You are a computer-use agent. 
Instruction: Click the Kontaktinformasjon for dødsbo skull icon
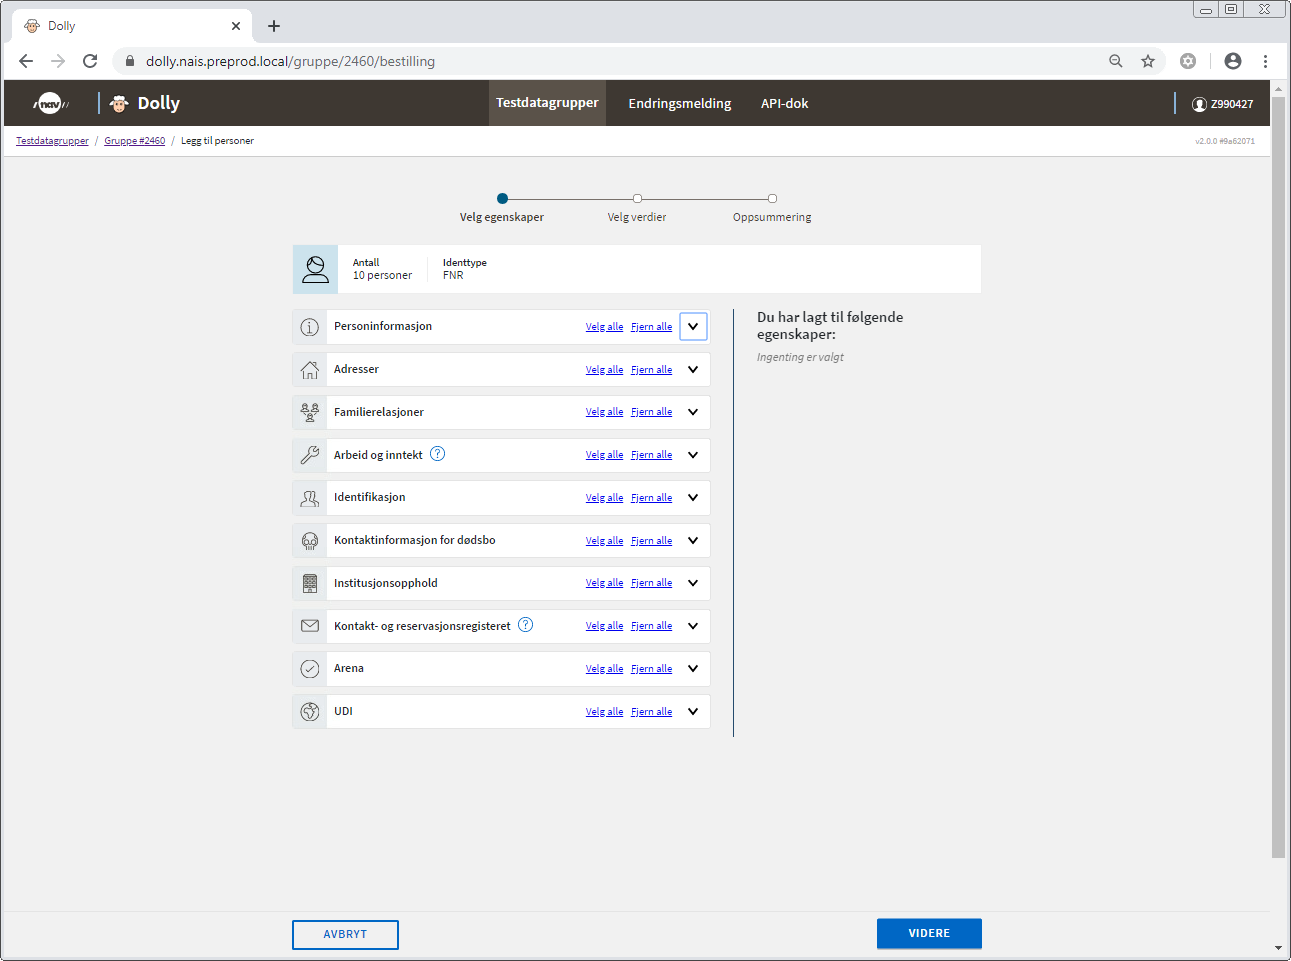[x=310, y=541]
